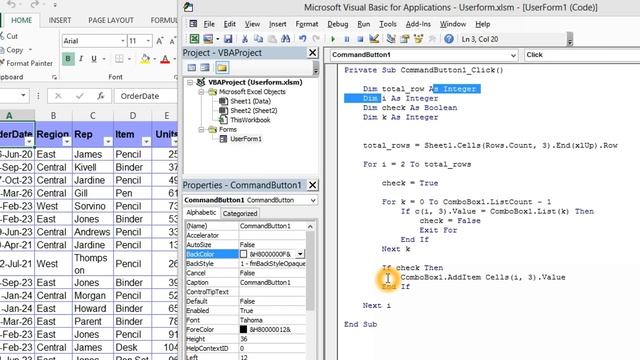This screenshot has width=640, height=360.
Task: Click View Object icon in Project pane
Action: tap(205, 68)
